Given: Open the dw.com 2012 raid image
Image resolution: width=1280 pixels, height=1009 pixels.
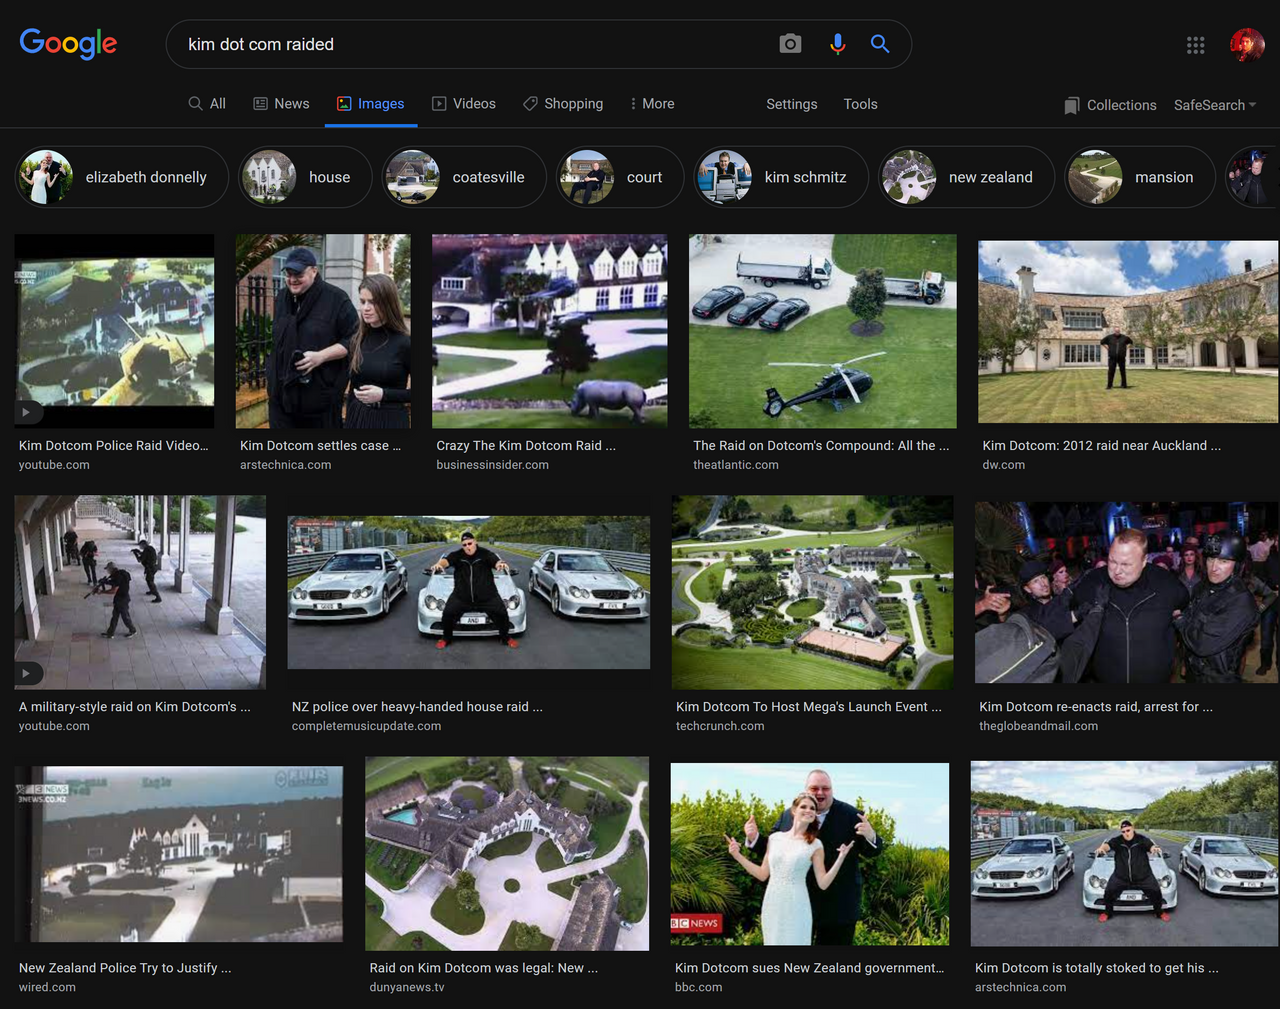Looking at the screenshot, I should coord(1128,331).
